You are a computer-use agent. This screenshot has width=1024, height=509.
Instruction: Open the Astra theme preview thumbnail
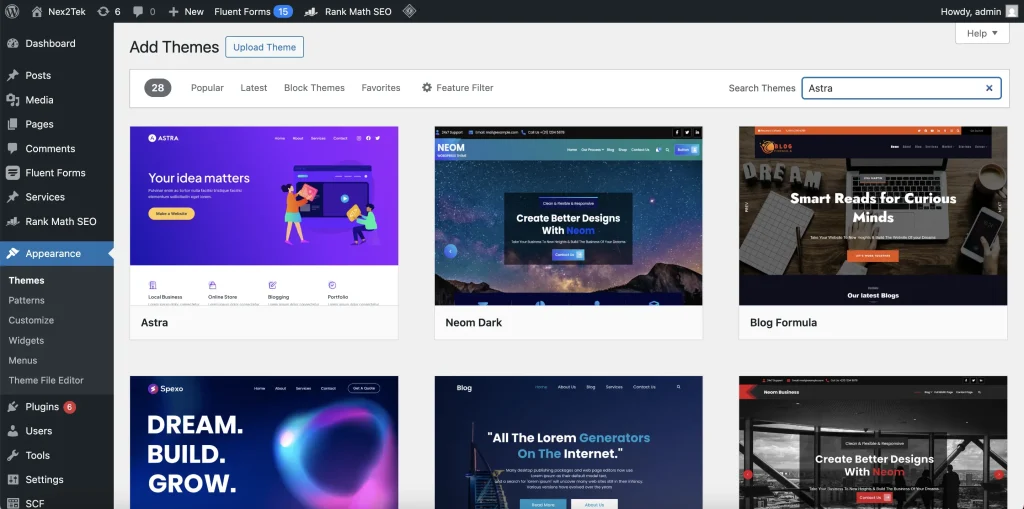pyautogui.click(x=264, y=216)
